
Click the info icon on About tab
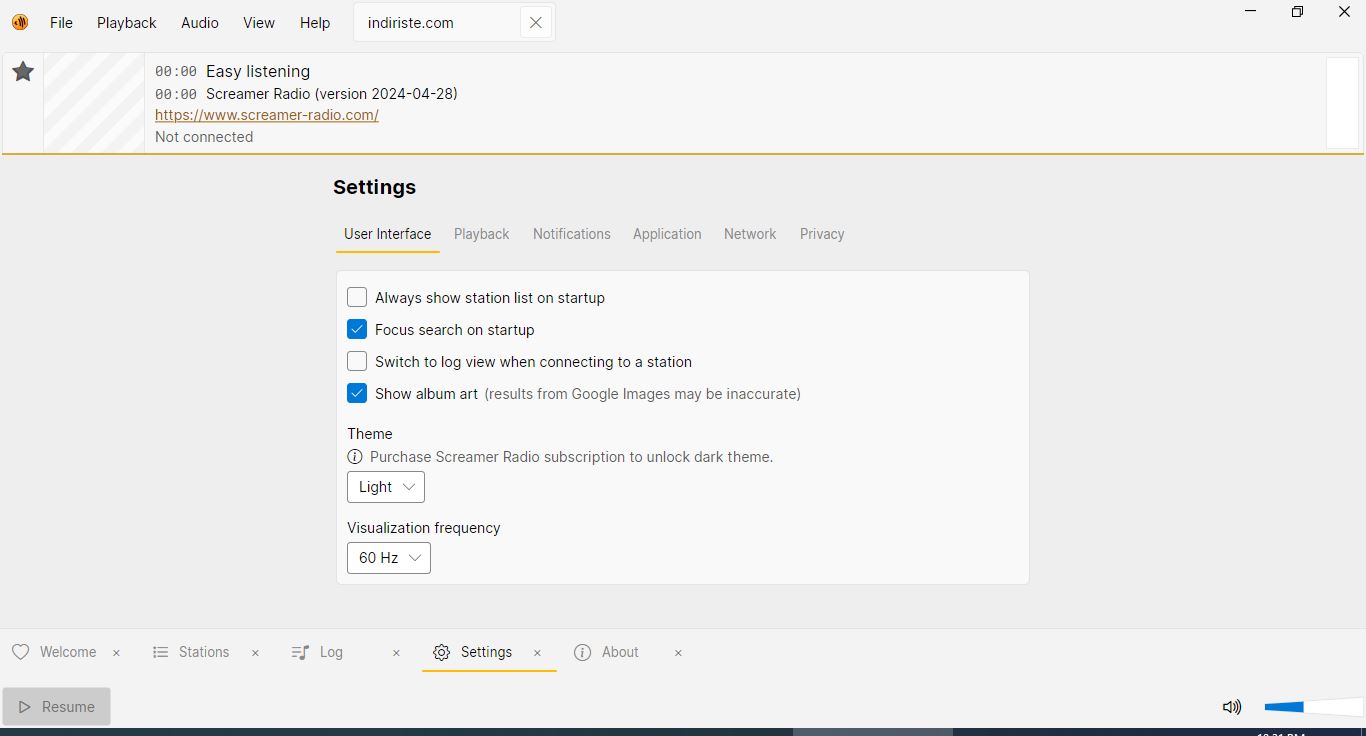pyautogui.click(x=582, y=652)
